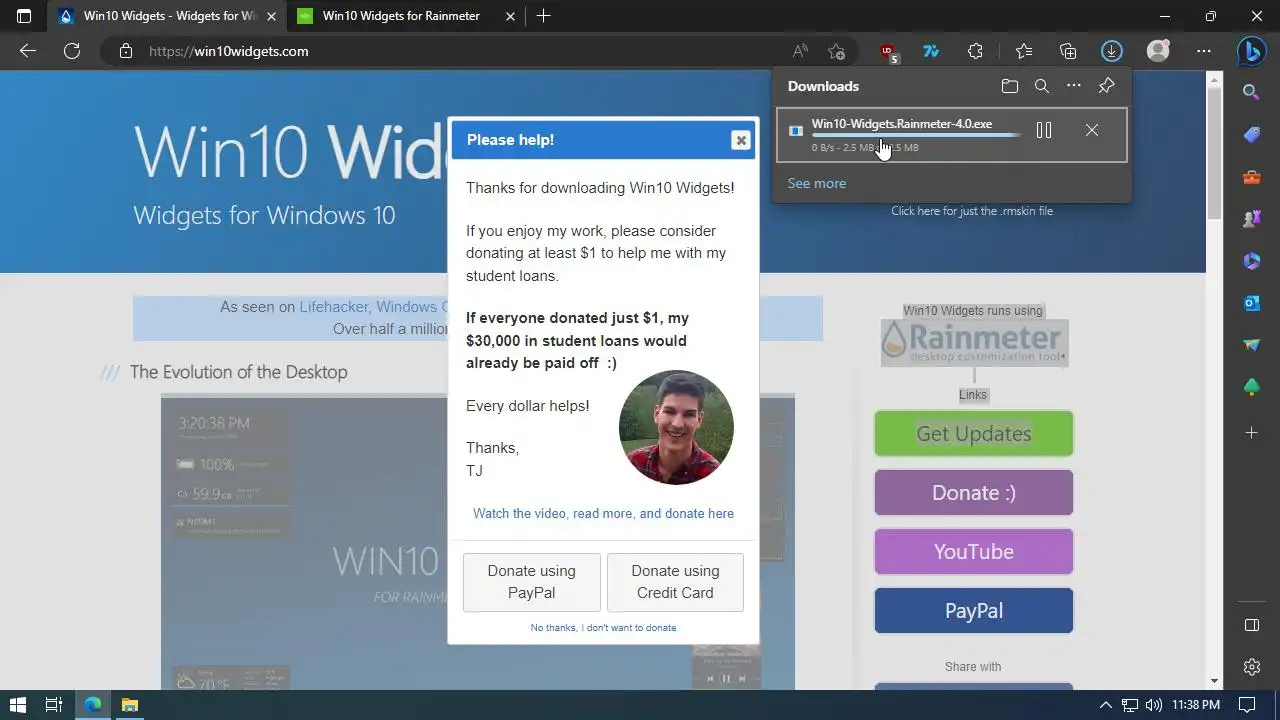1280x720 pixels.
Task: Open more options in Downloads panel
Action: pyautogui.click(x=1074, y=86)
